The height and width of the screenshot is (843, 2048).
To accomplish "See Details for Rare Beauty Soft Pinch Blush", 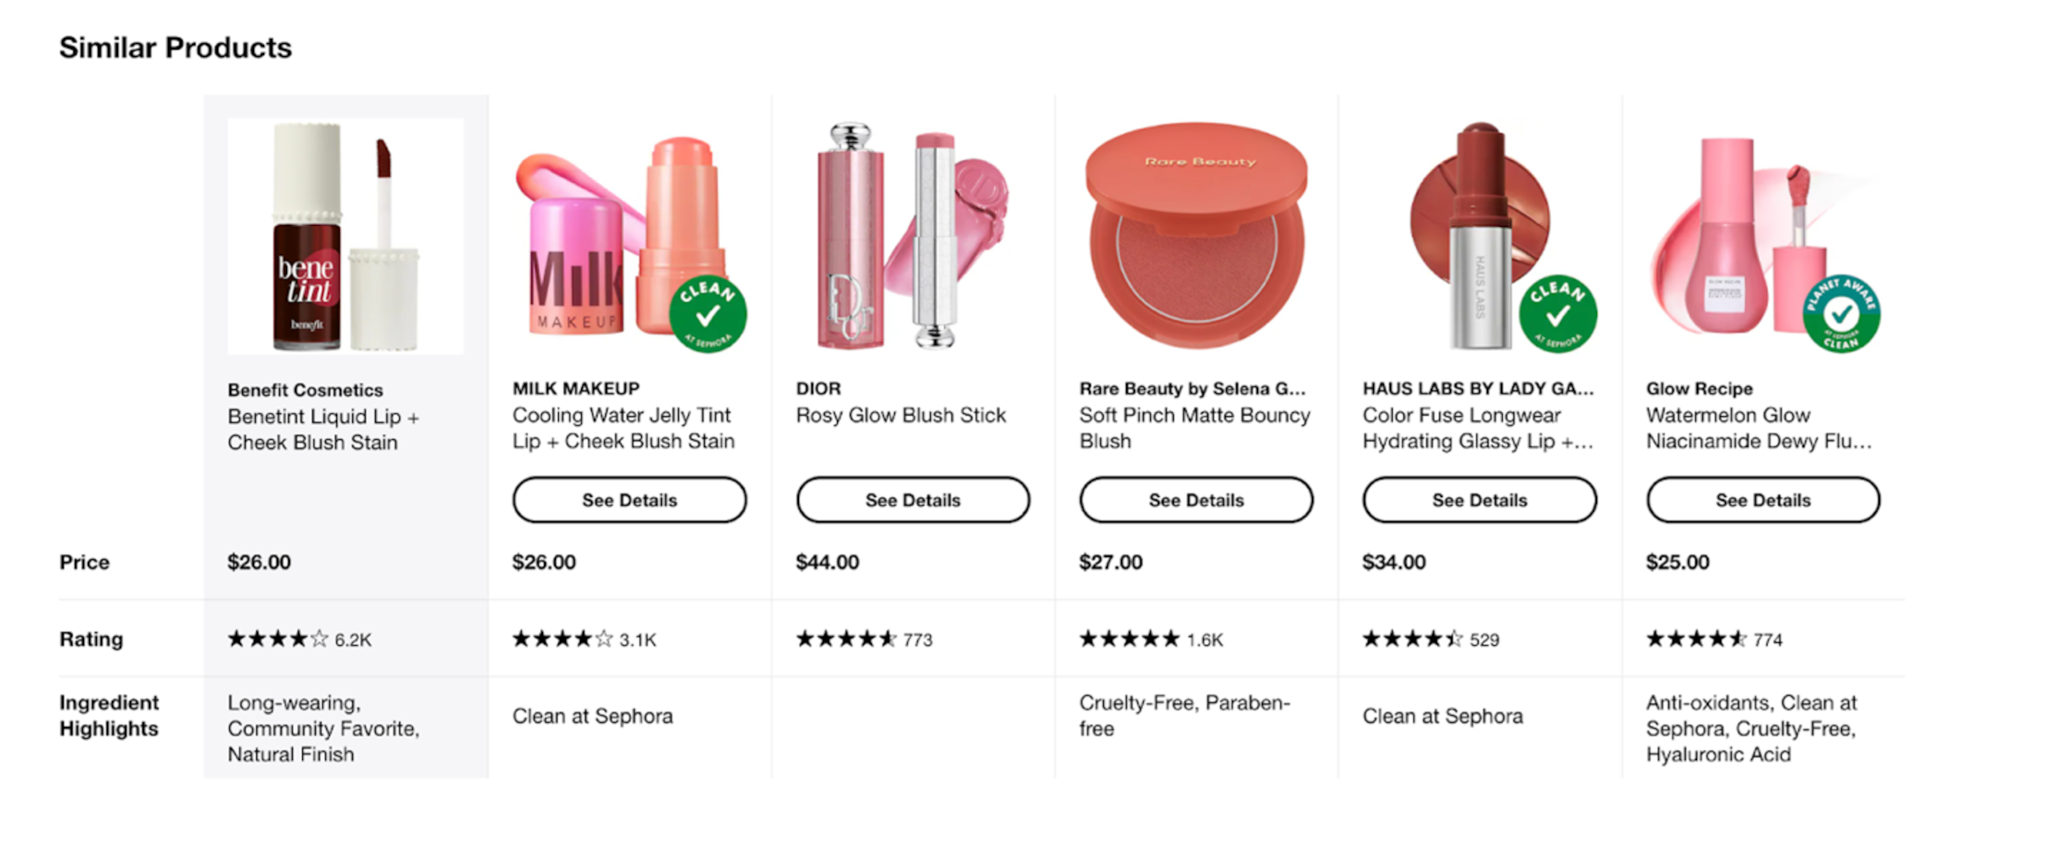I will (1196, 500).
